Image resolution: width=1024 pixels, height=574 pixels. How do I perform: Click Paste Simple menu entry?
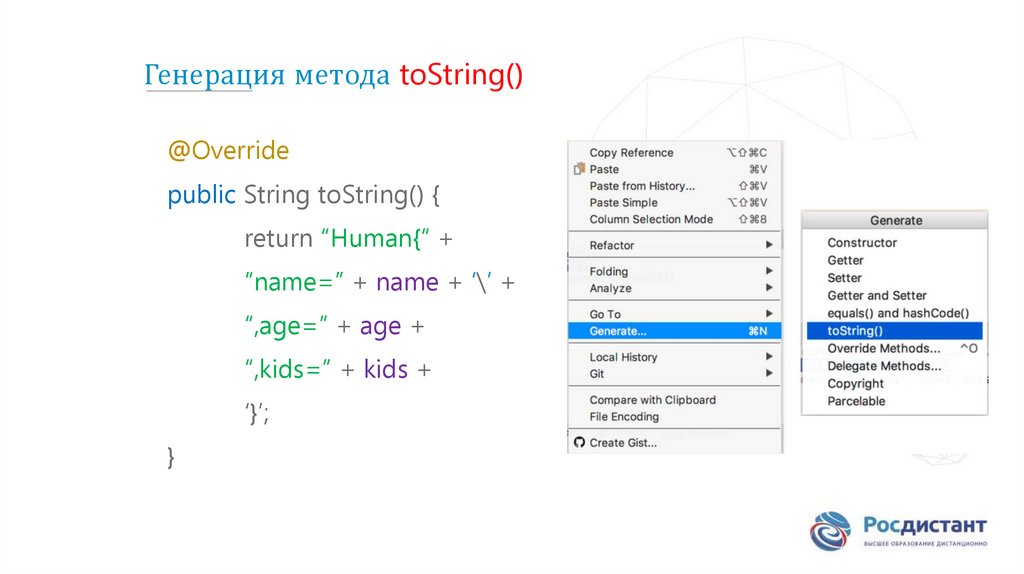coord(623,203)
